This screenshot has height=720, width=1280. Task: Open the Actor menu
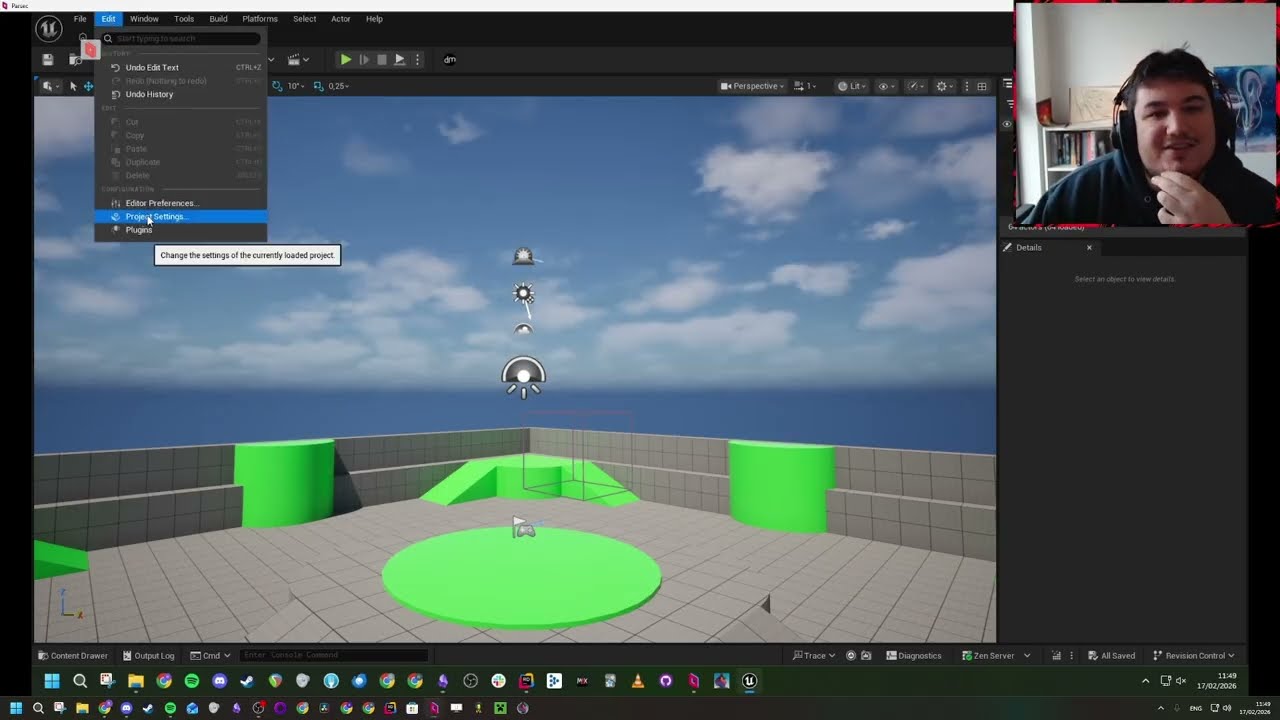click(x=341, y=19)
